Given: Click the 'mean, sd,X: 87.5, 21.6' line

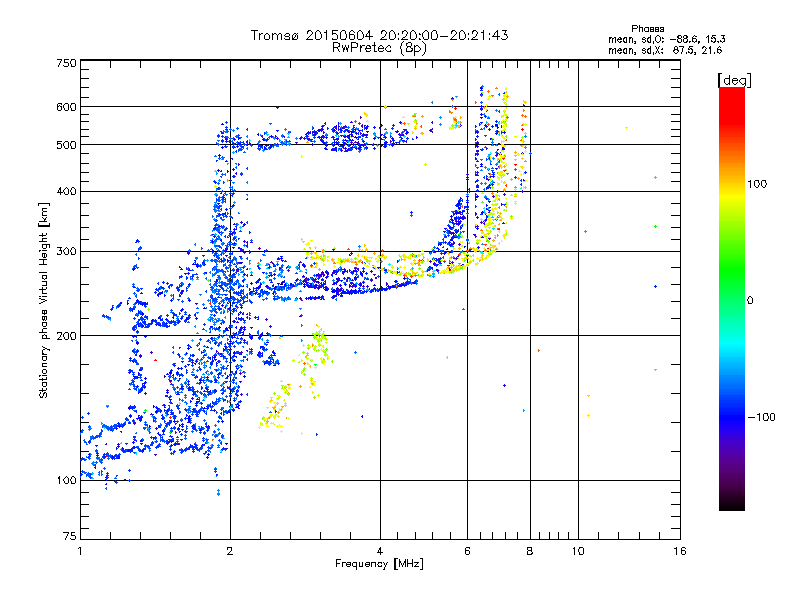Looking at the screenshot, I should pos(665,50).
